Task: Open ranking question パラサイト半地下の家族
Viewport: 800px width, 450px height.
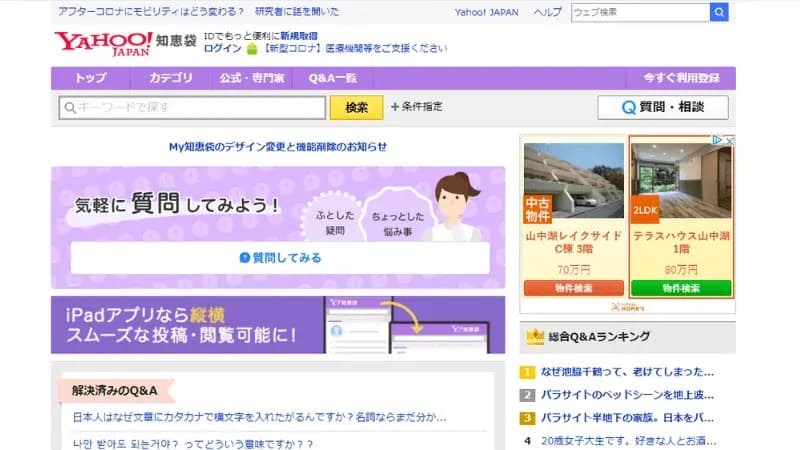Action: click(x=627, y=418)
